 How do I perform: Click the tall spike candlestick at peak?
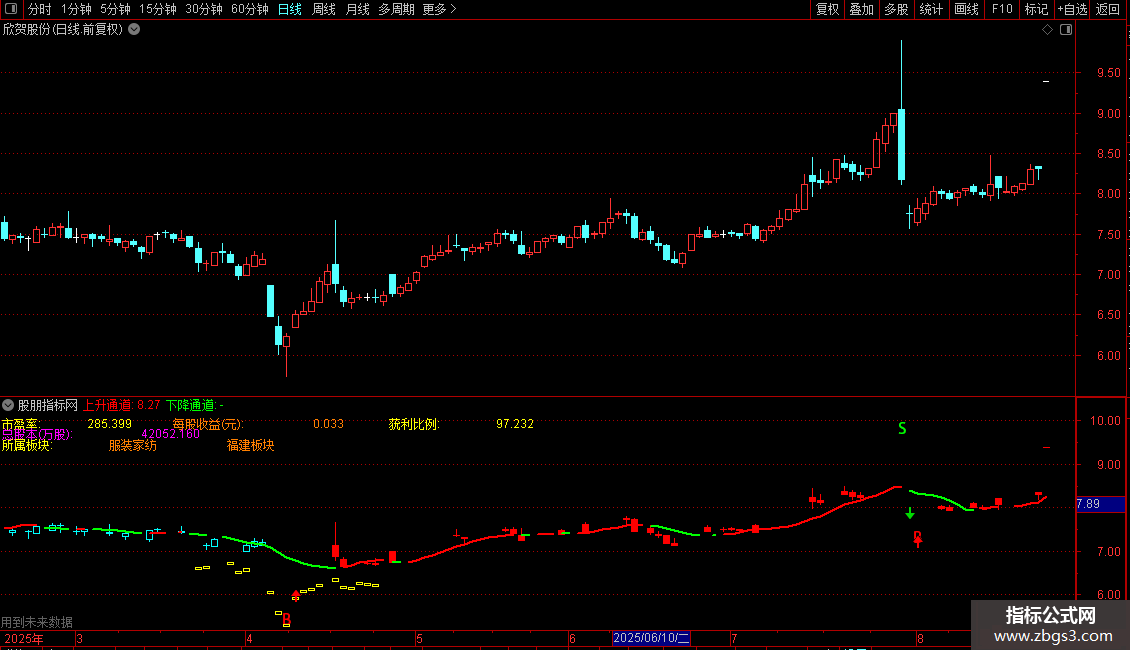tap(902, 112)
